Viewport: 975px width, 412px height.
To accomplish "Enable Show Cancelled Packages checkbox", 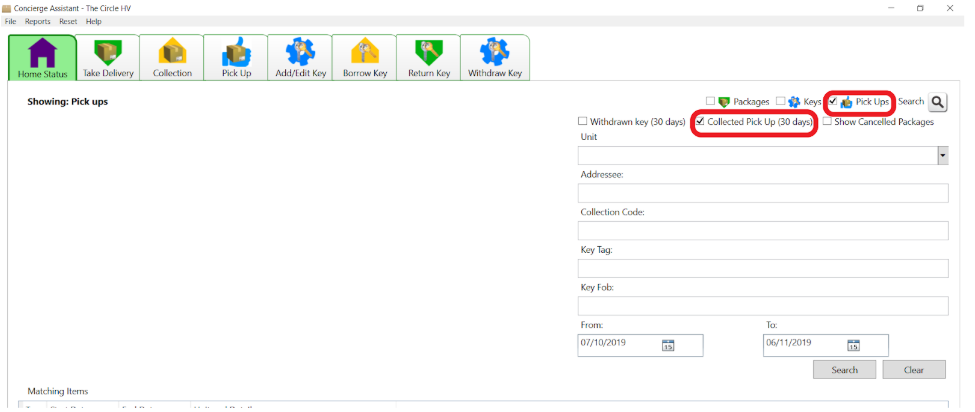I will 827,122.
